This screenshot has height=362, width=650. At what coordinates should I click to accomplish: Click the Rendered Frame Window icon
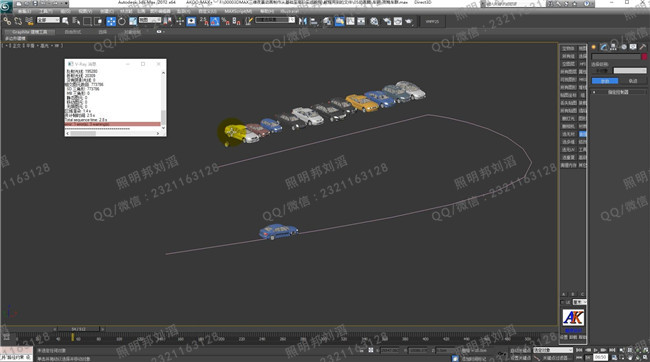coord(398,21)
